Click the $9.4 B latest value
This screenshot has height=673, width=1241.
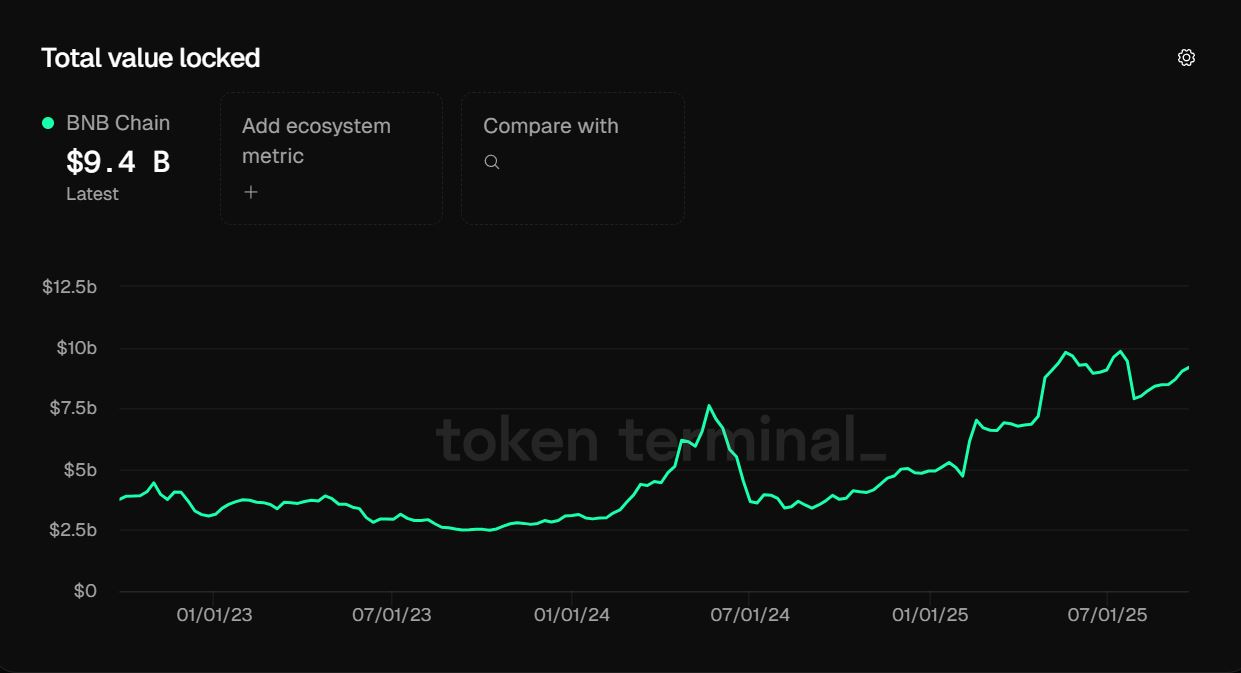[x=118, y=161]
